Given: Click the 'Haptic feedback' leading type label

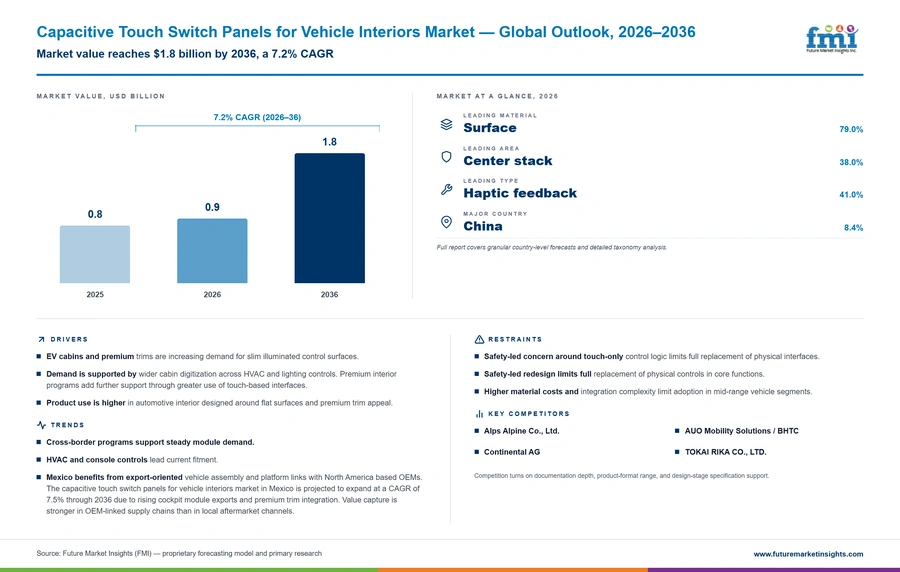Looking at the screenshot, I should click(520, 193).
